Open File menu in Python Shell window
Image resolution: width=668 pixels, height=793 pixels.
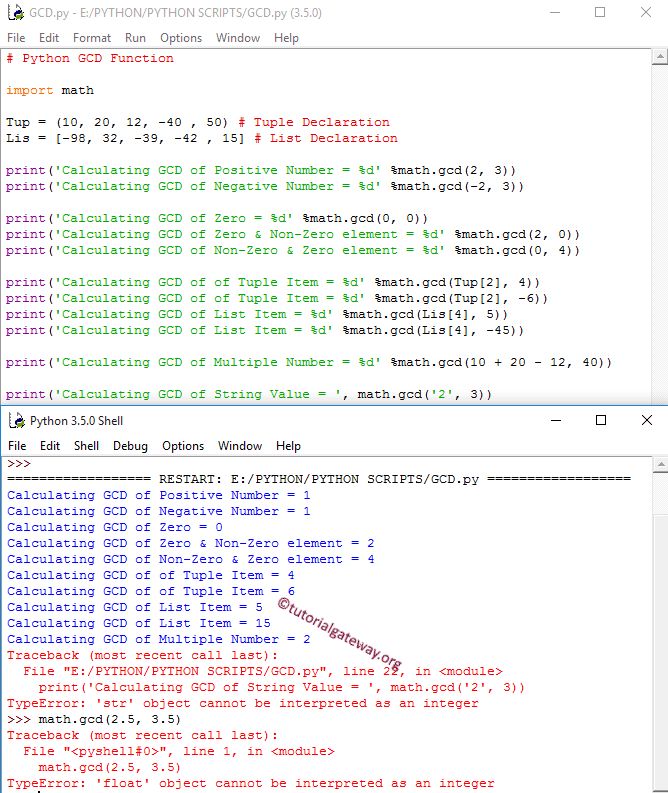coord(17,446)
